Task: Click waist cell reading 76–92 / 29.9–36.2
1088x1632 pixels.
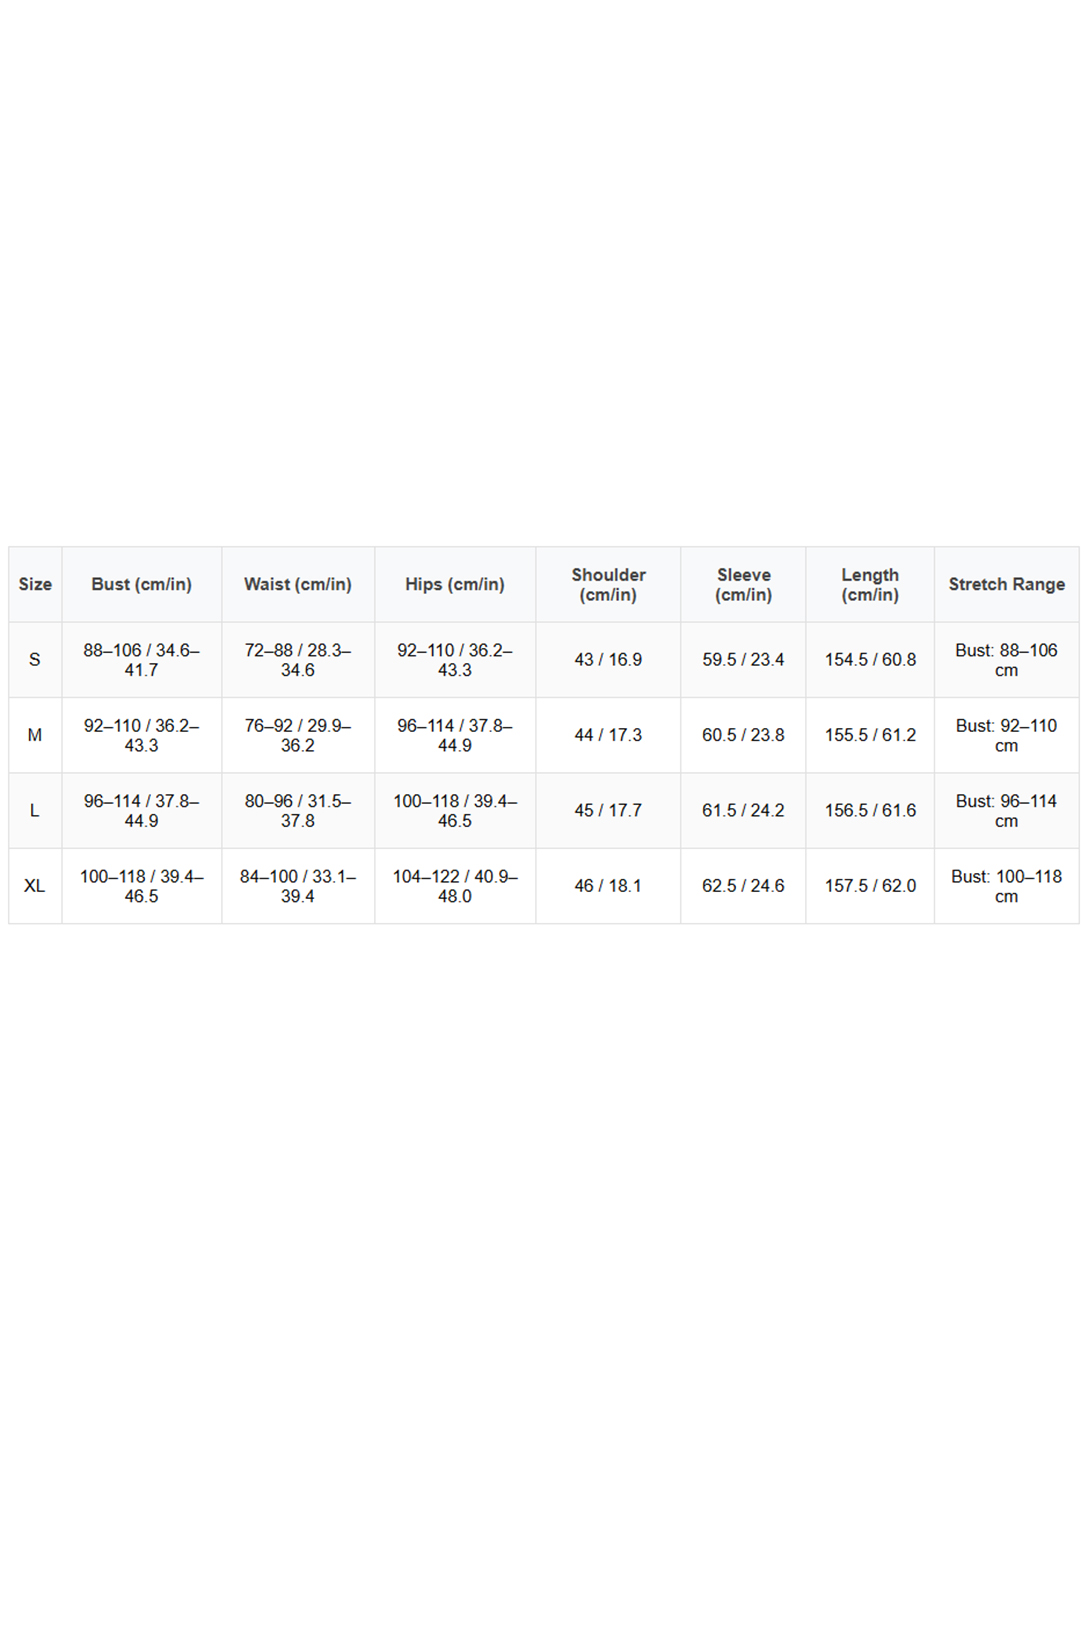Action: click(x=298, y=735)
